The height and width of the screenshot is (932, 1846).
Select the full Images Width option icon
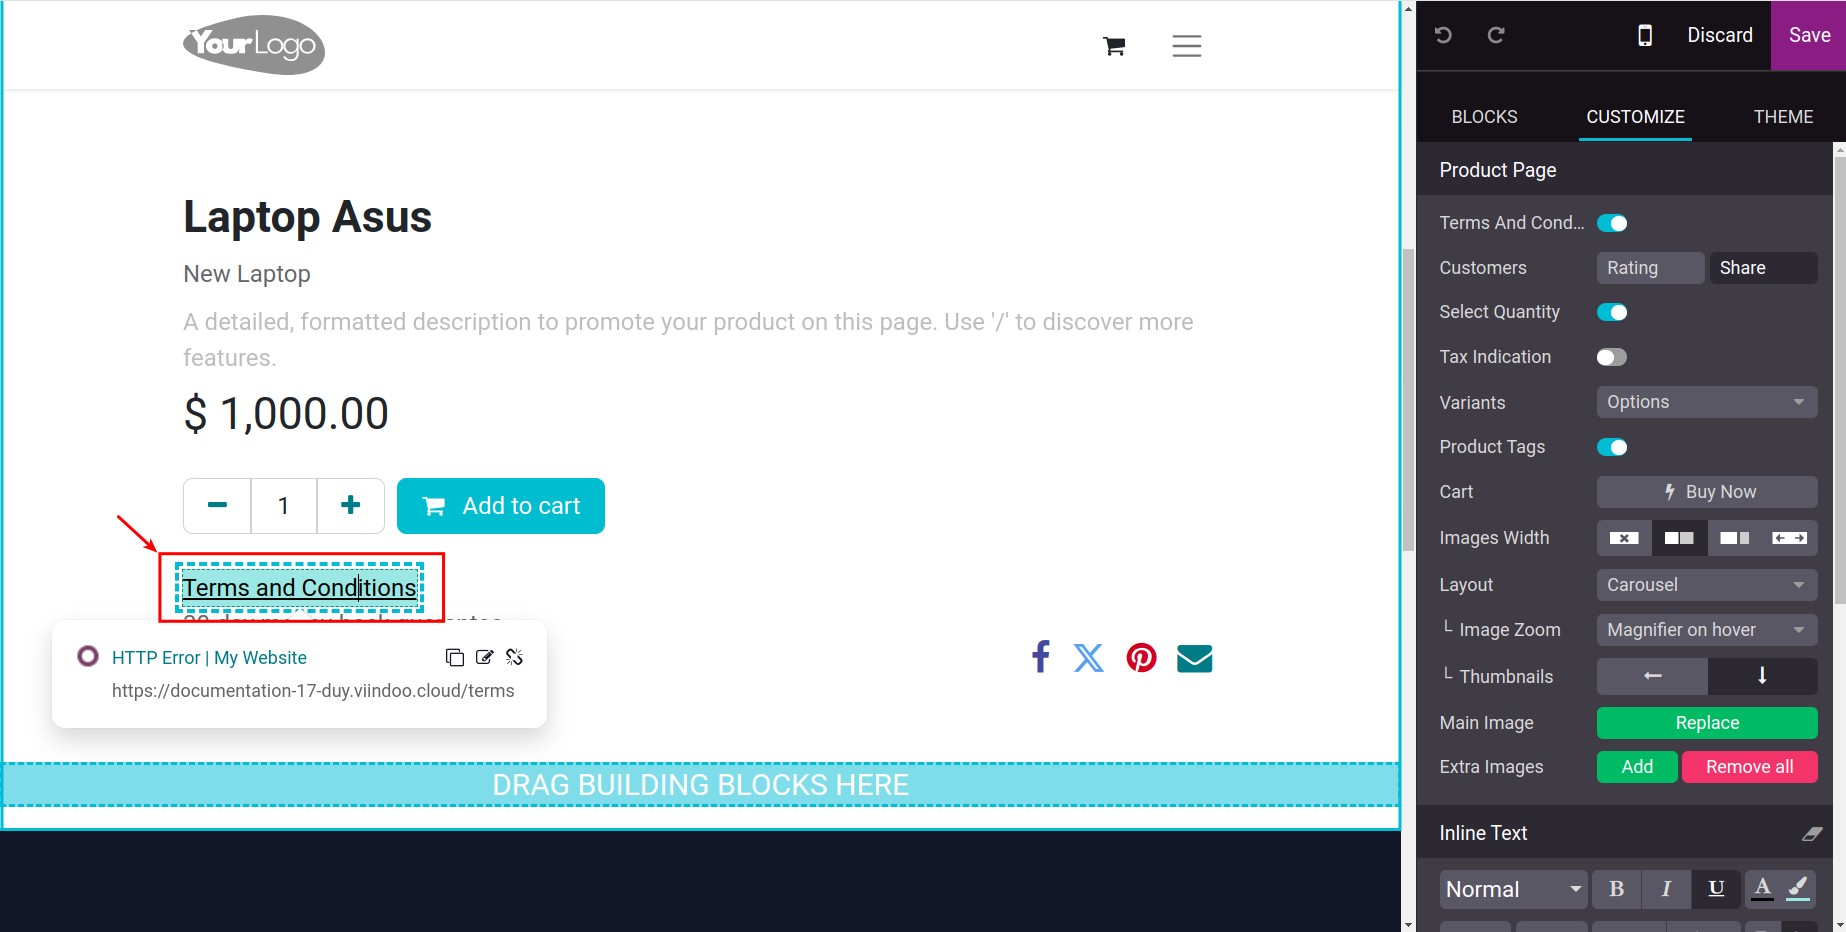pyautogui.click(x=1789, y=538)
